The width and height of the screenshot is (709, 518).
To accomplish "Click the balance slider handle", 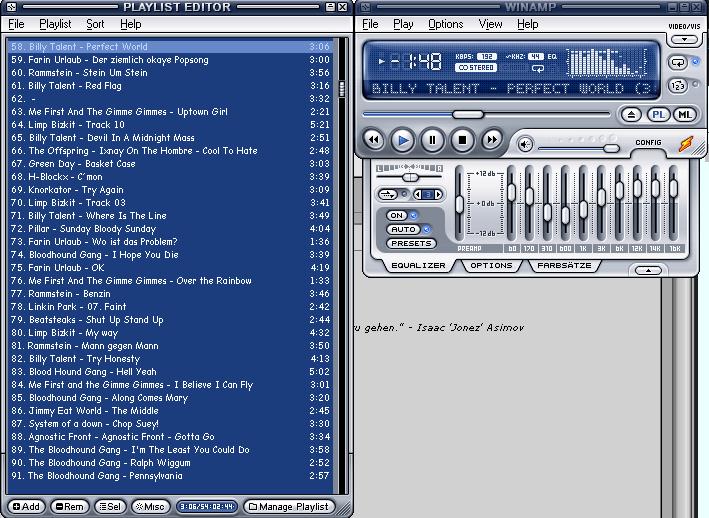I will pos(410,177).
